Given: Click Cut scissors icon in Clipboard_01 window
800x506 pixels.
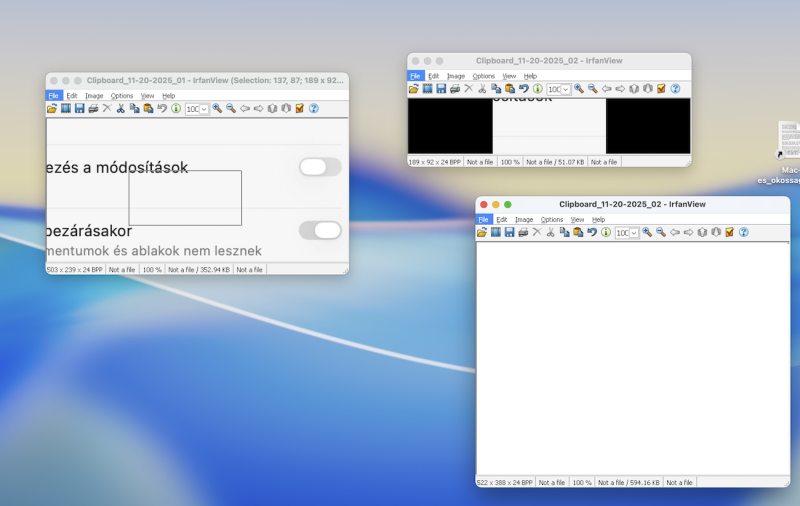Looking at the screenshot, I should (121, 108).
